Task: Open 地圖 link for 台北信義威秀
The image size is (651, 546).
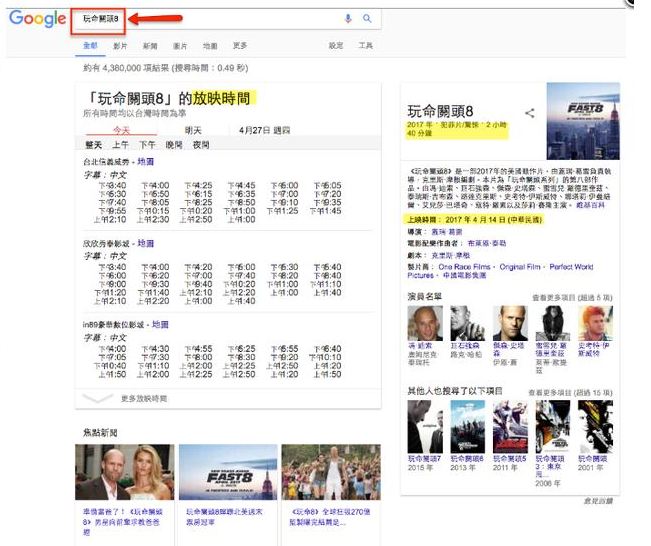Action: pos(146,162)
